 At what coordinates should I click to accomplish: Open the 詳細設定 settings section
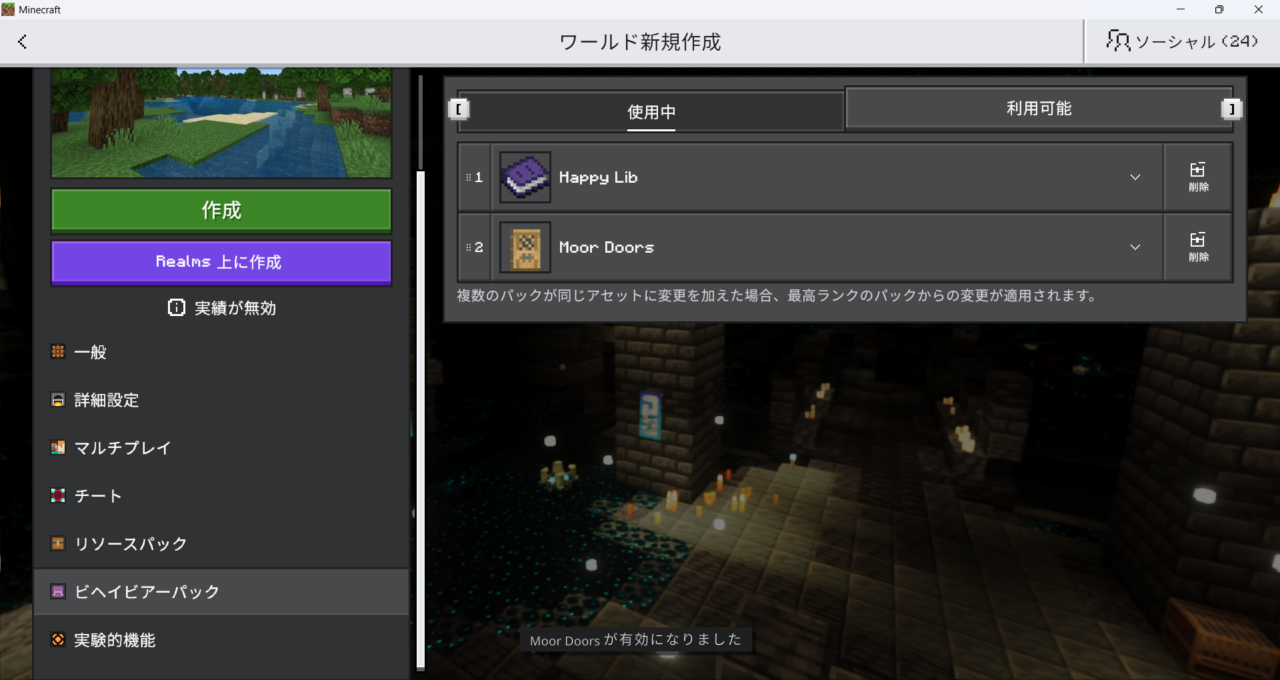(x=221, y=400)
